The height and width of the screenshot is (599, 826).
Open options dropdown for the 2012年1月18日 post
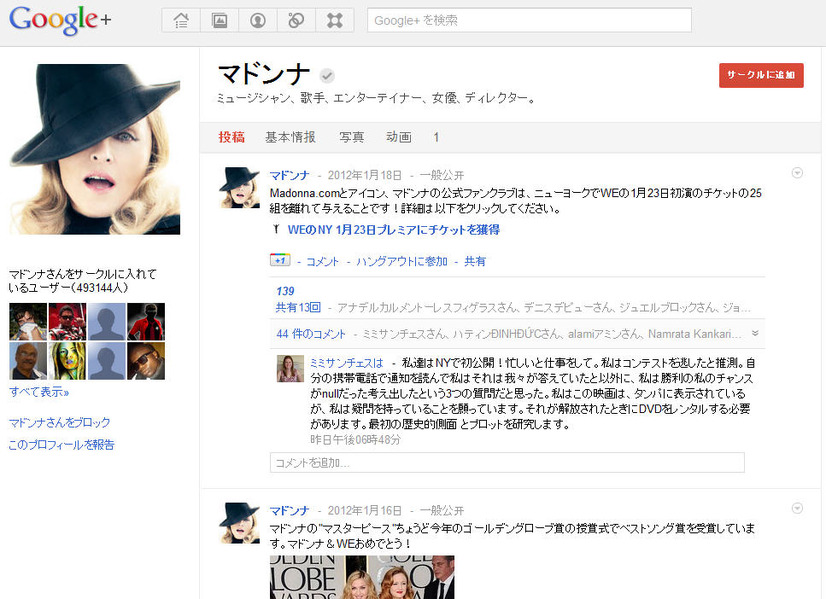pos(797,173)
